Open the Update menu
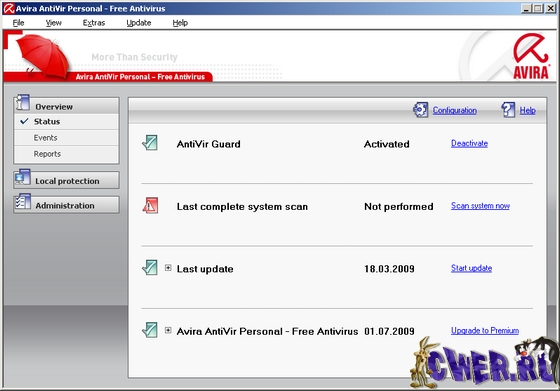Image resolution: width=560 pixels, height=391 pixels. pyautogui.click(x=139, y=23)
